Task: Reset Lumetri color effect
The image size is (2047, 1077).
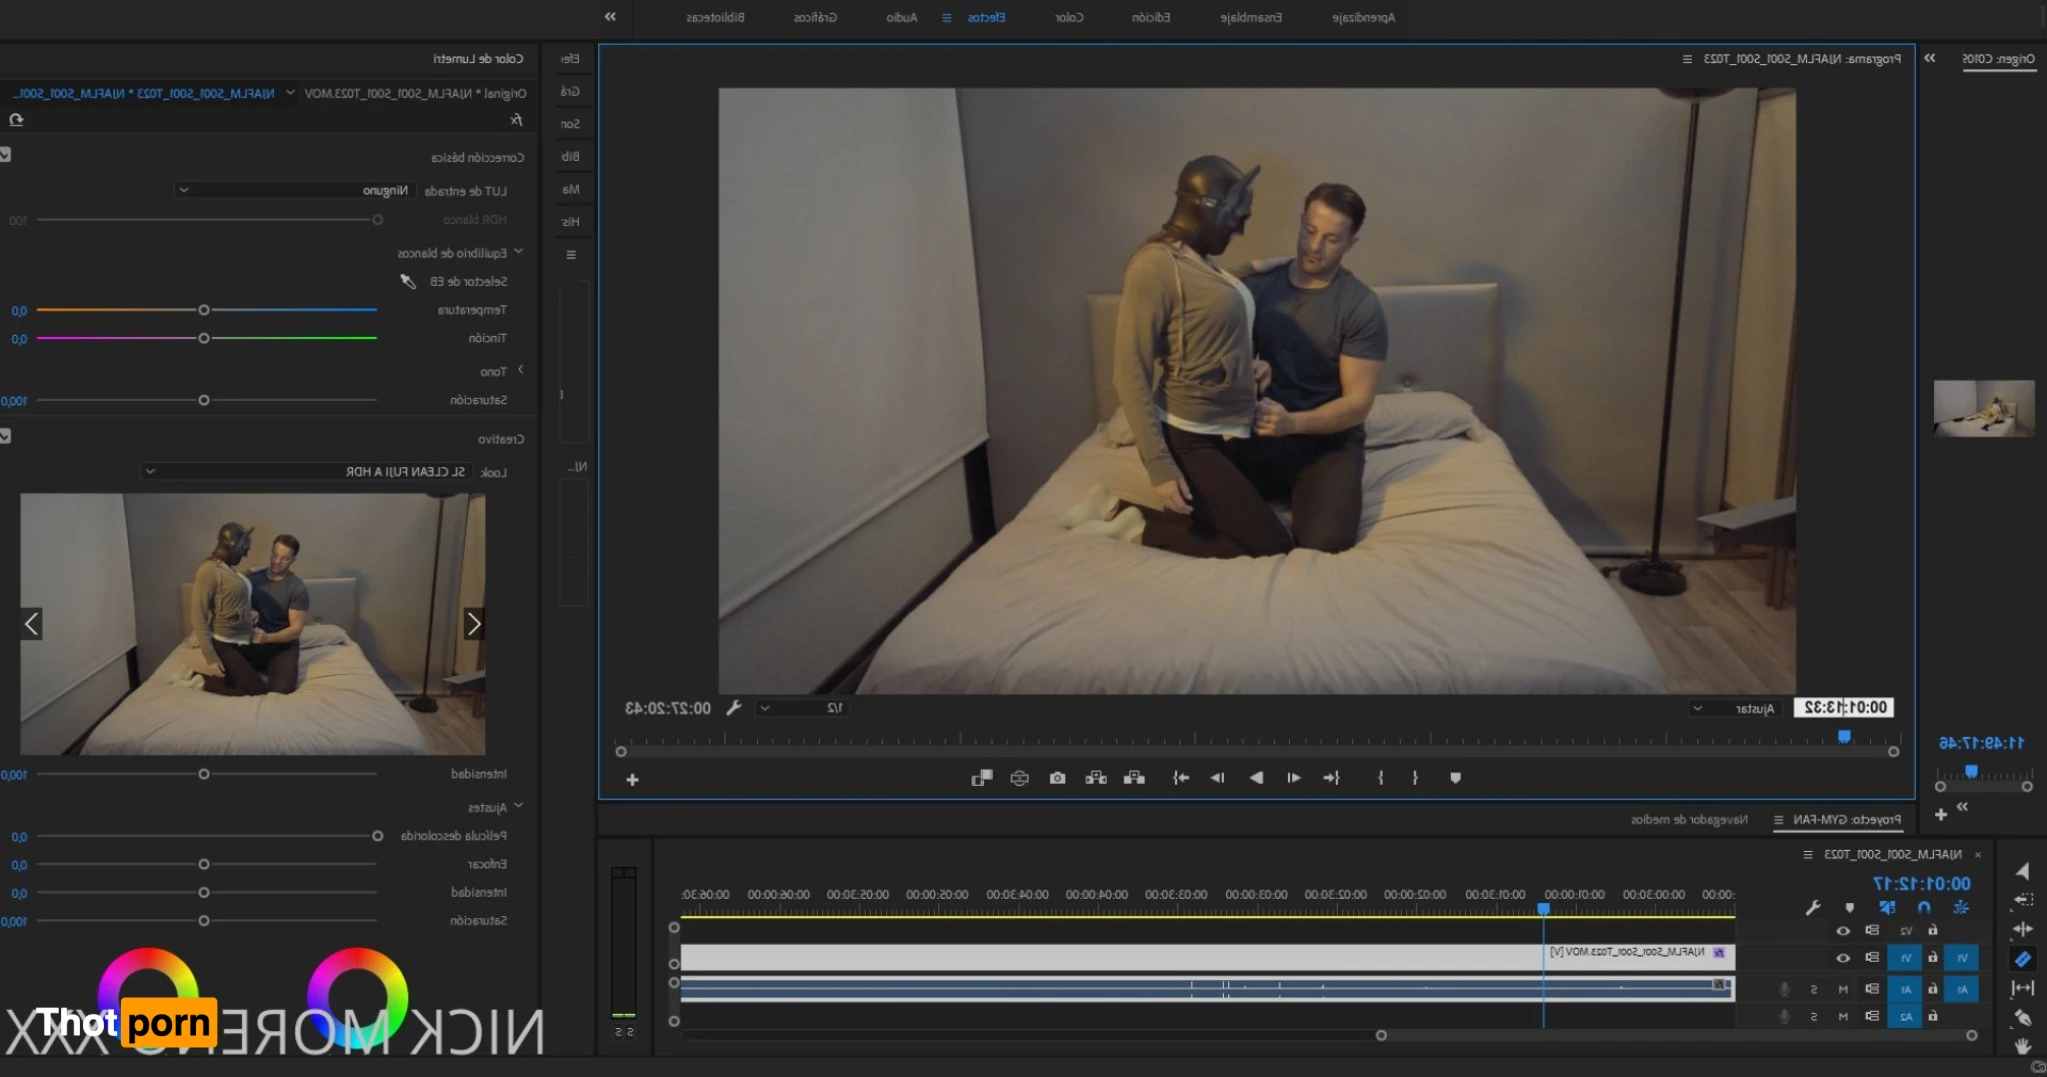Action: pyautogui.click(x=16, y=120)
